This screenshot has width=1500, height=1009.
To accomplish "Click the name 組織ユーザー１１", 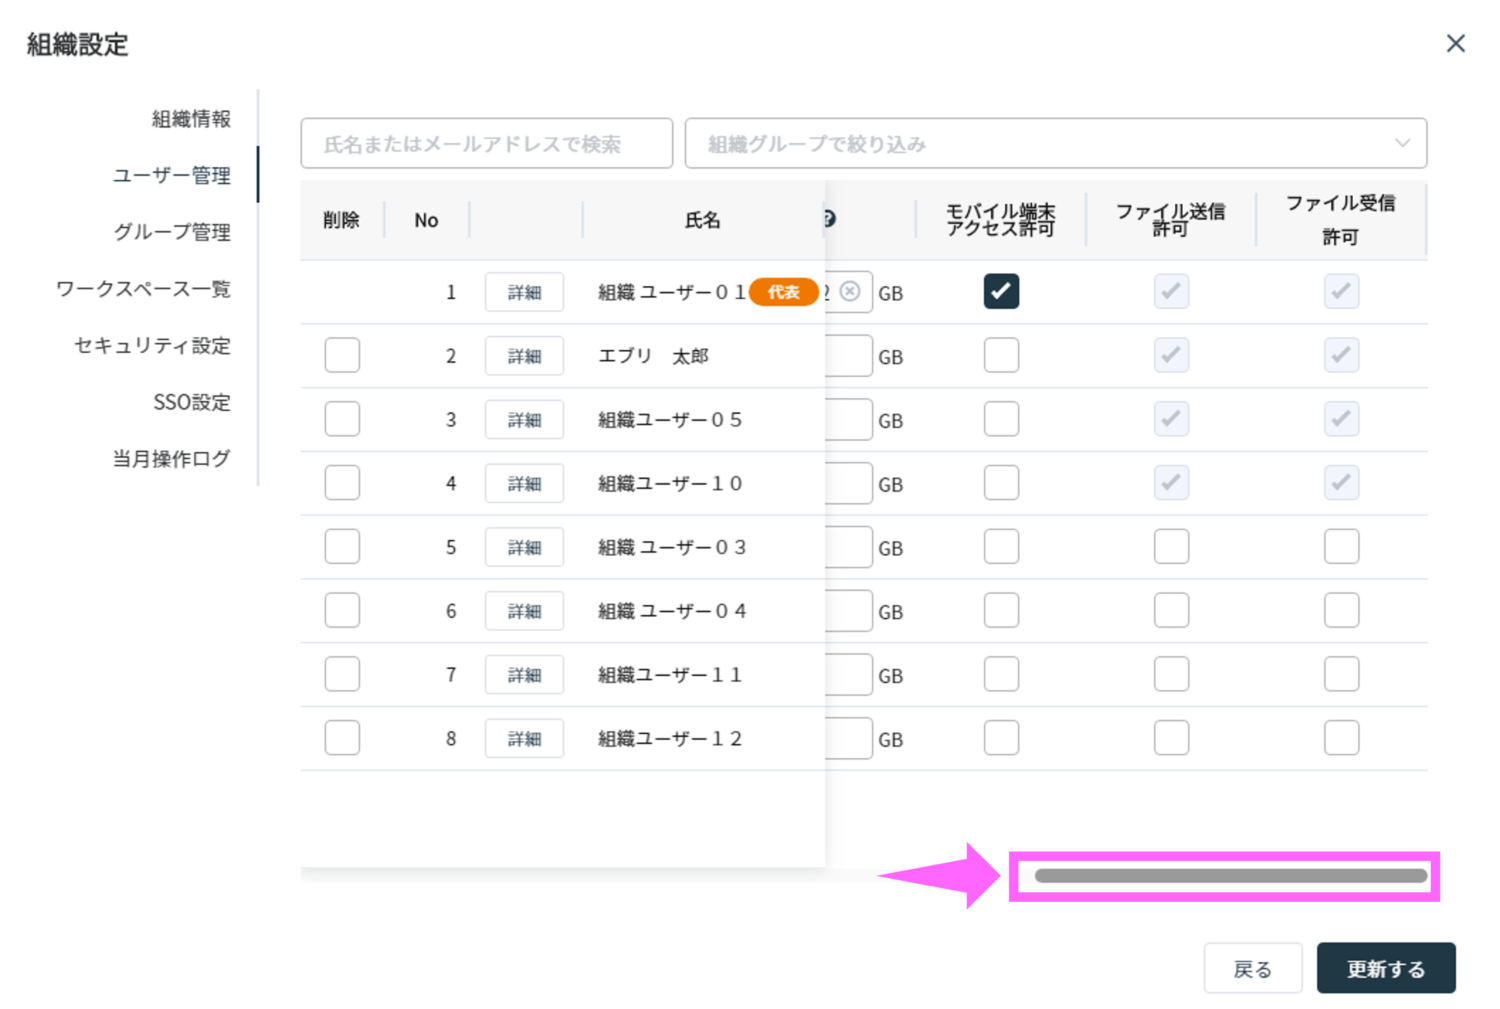I will tap(670, 675).
